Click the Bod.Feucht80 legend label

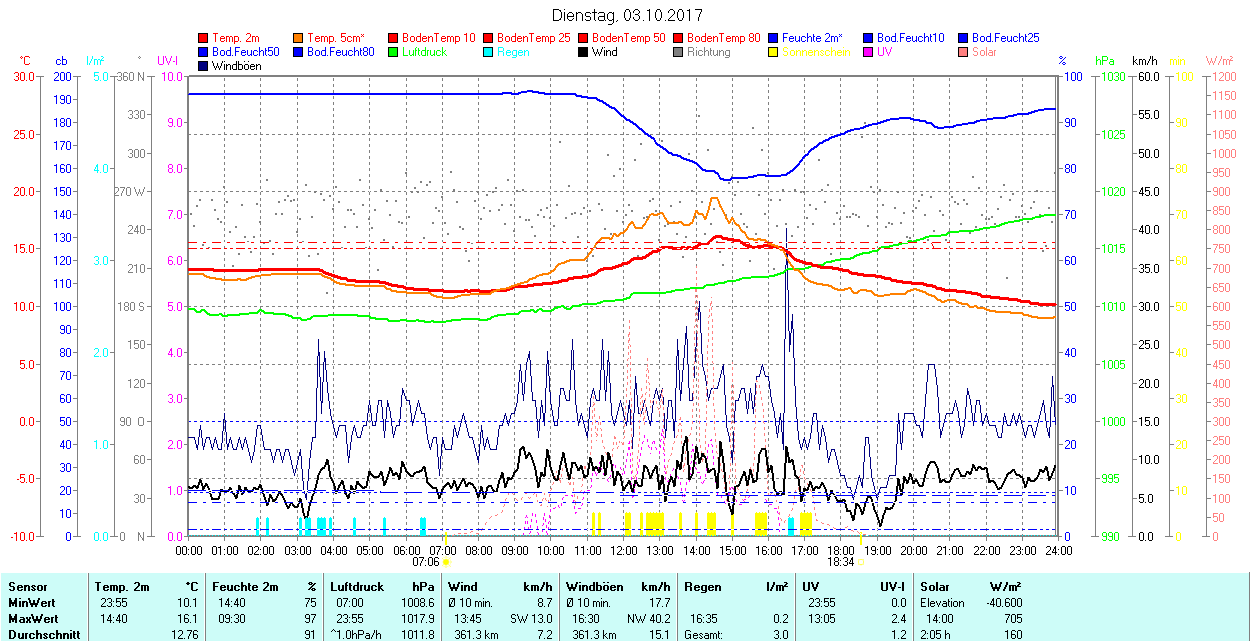(x=341, y=52)
